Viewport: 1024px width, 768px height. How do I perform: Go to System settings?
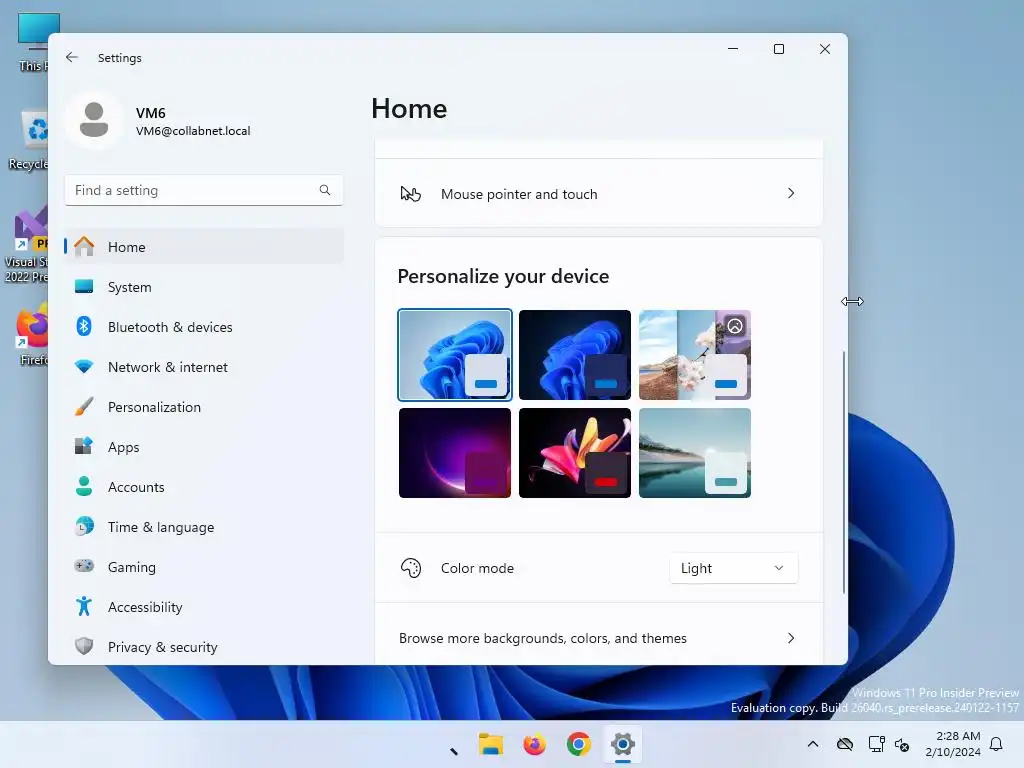(204, 287)
